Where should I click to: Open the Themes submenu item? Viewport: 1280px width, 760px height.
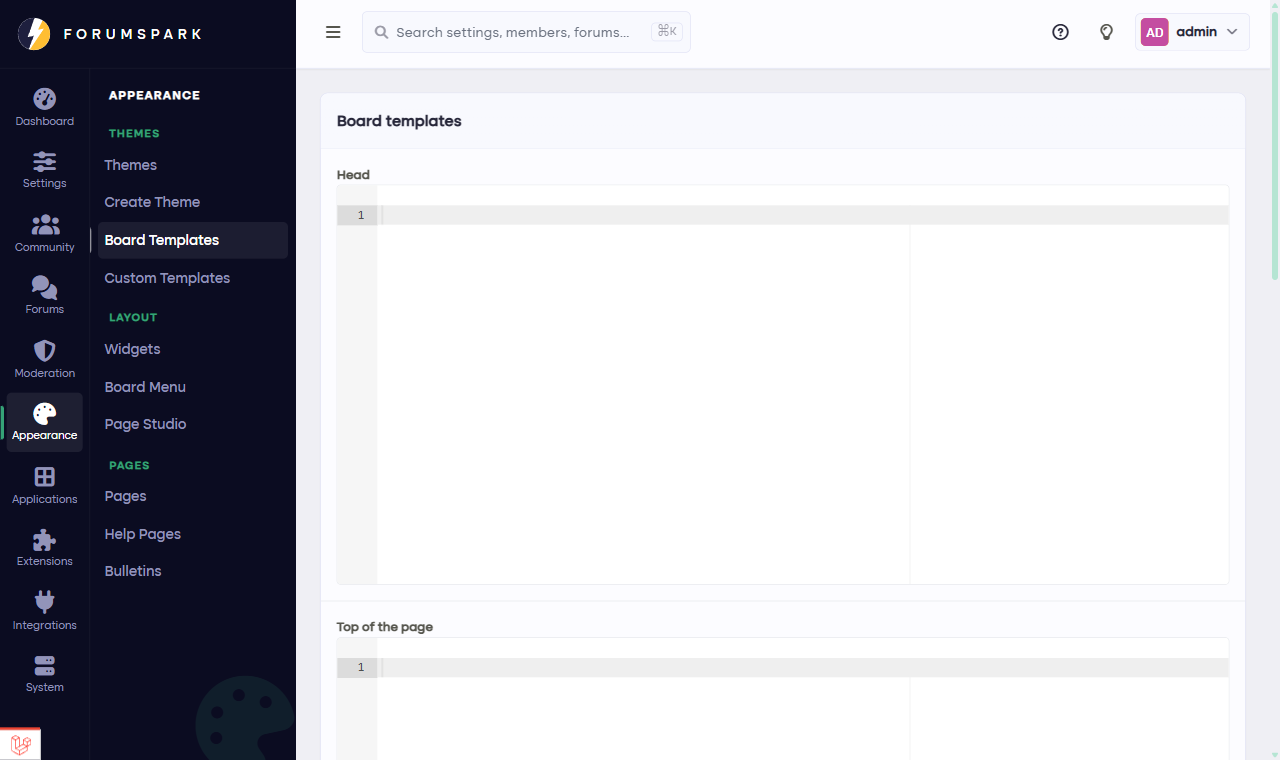[x=131, y=165]
